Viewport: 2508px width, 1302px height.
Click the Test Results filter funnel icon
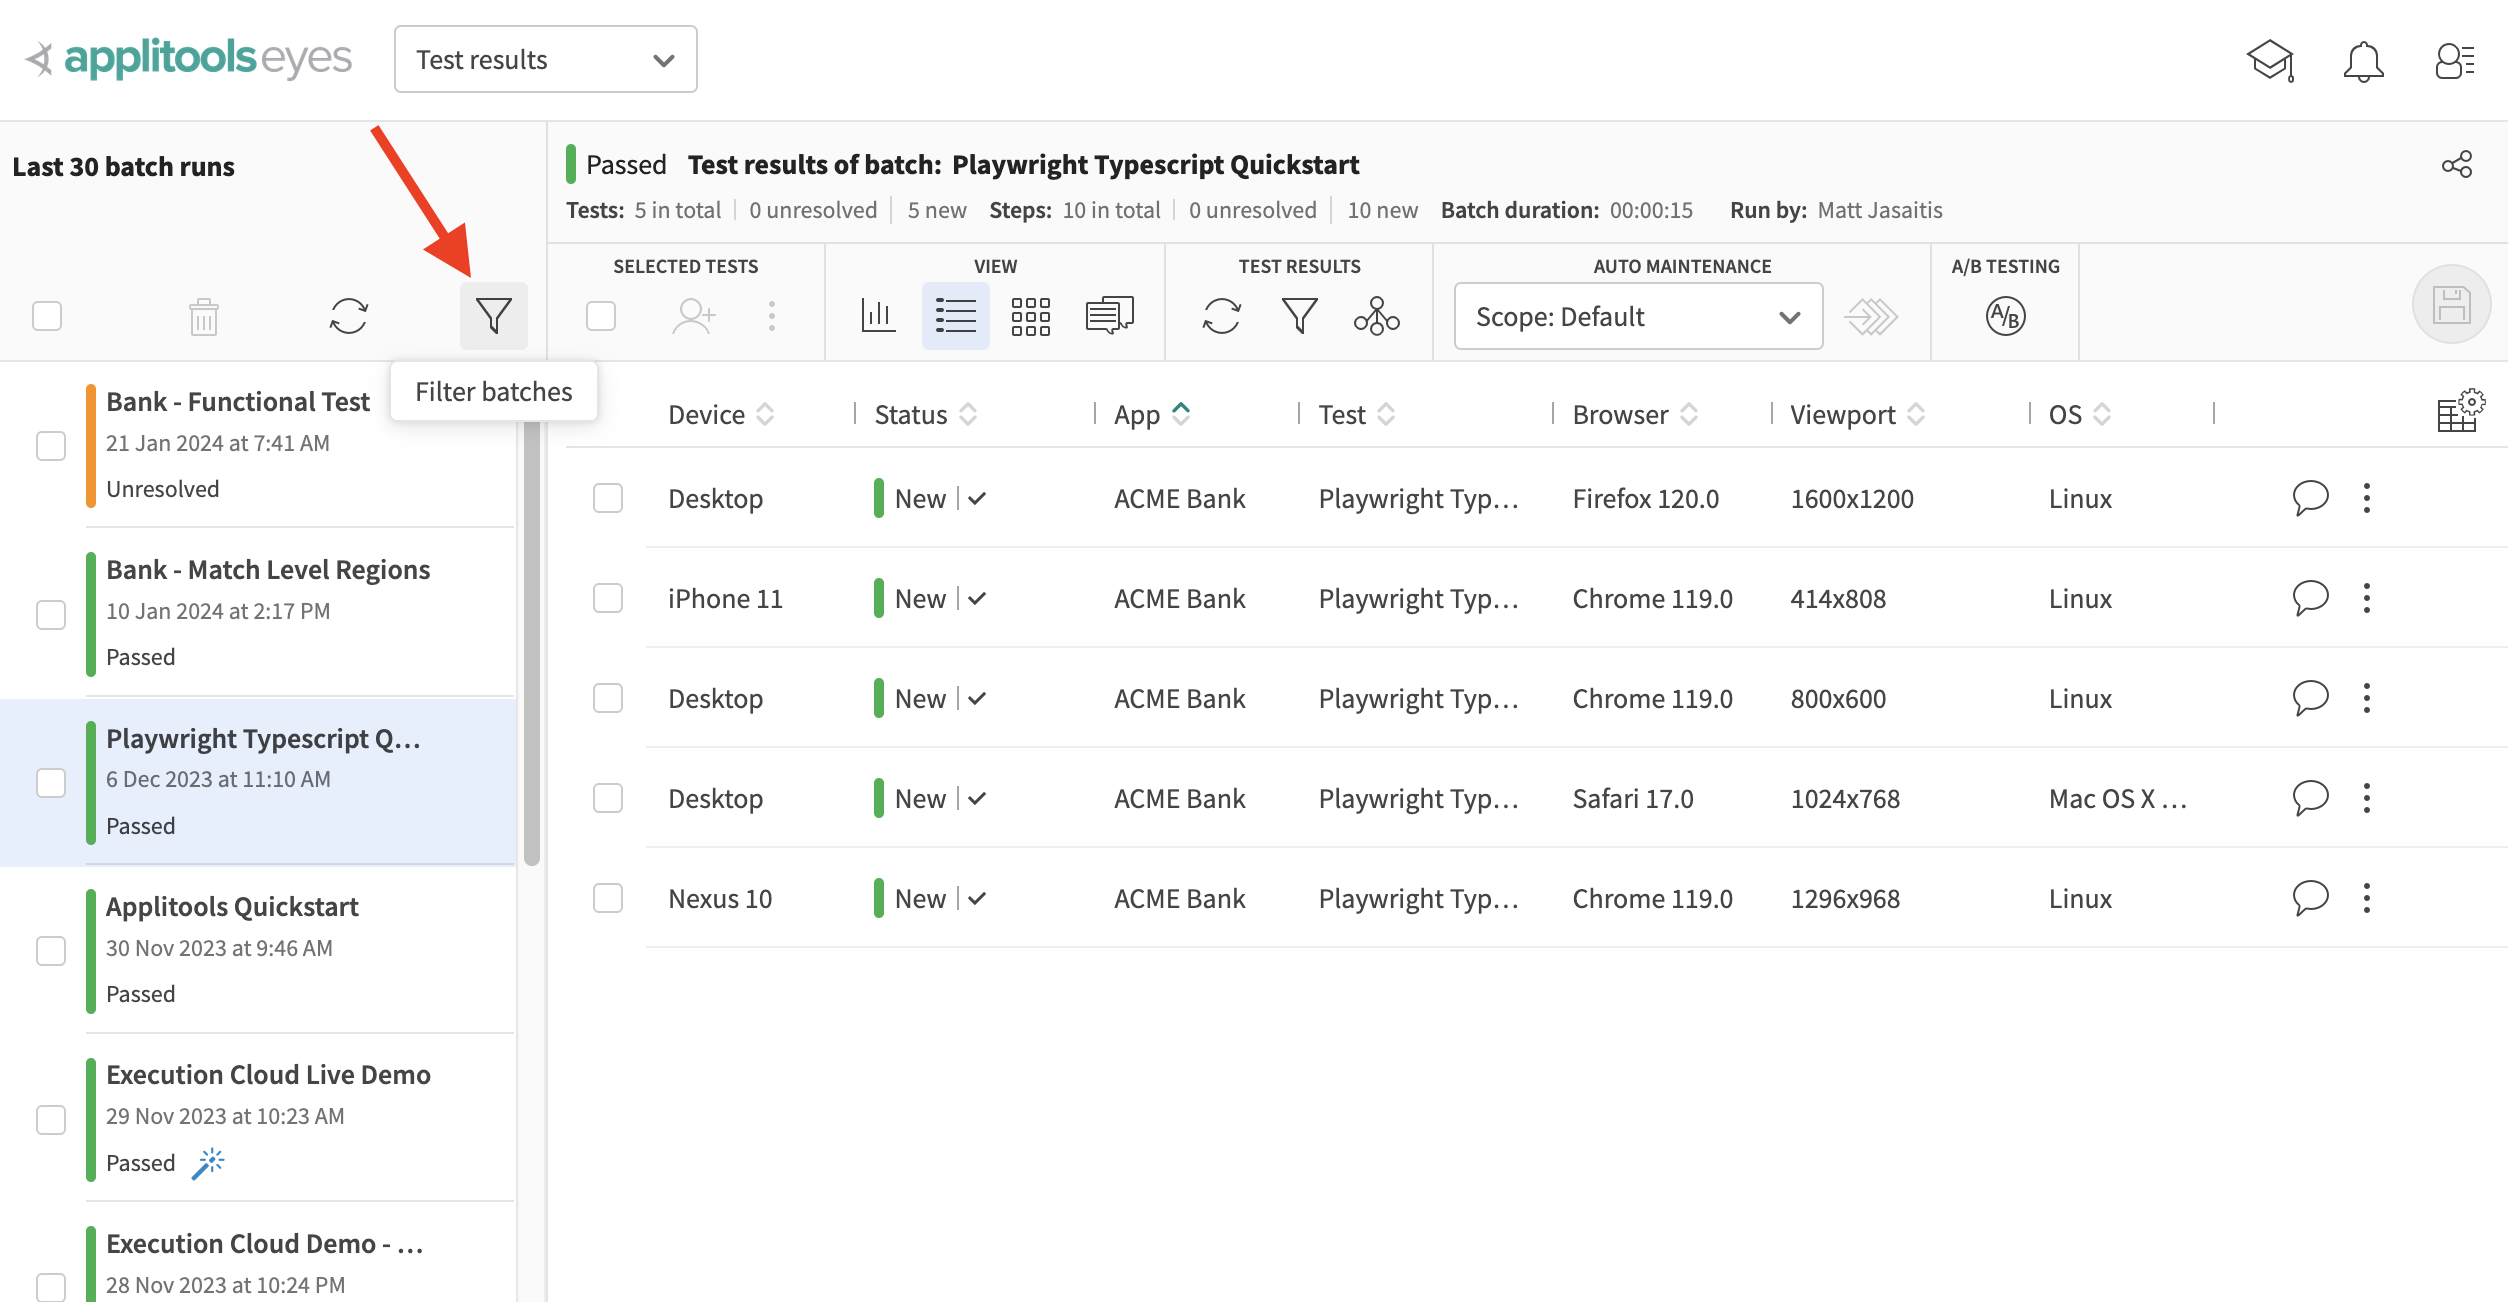[x=1299, y=315]
